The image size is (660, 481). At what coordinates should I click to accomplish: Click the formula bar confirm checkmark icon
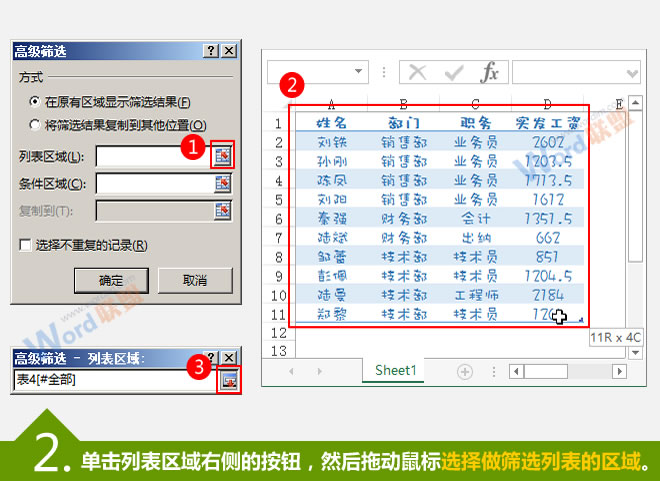coord(453,73)
